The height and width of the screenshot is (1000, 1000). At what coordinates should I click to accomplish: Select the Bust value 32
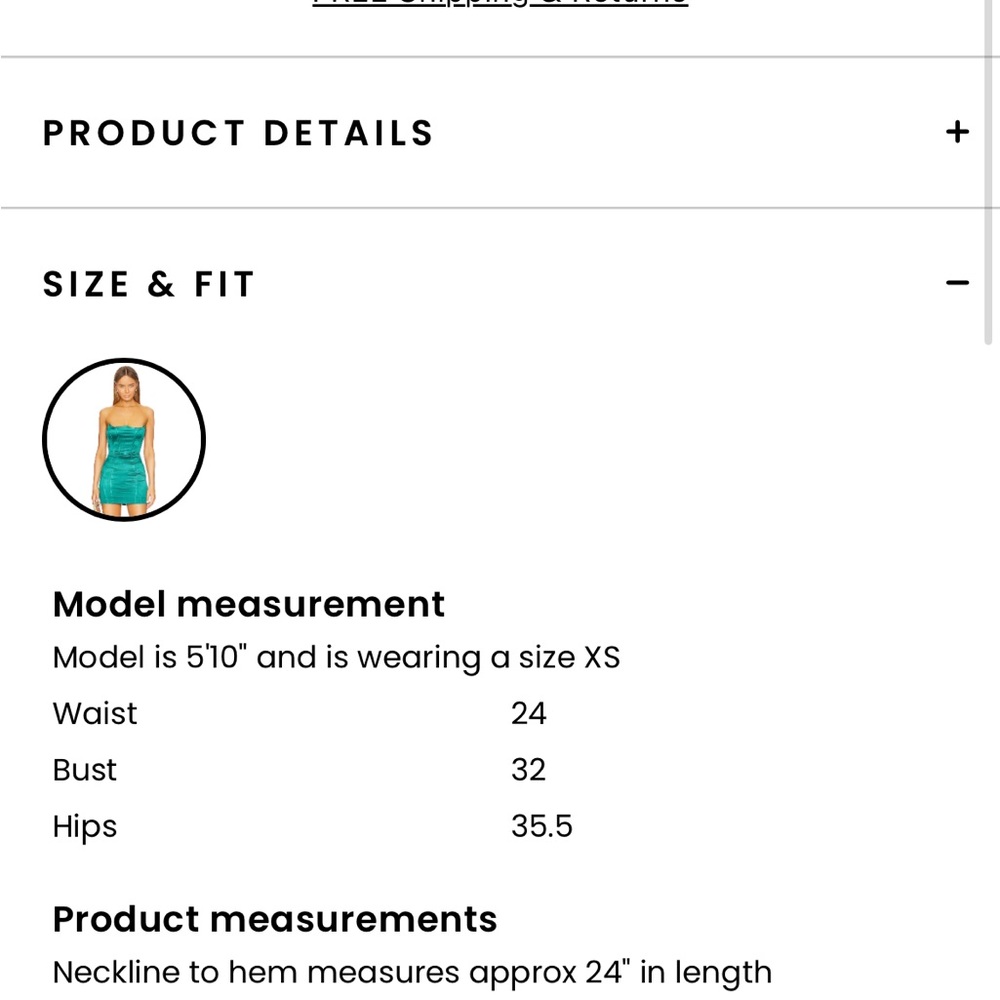528,770
